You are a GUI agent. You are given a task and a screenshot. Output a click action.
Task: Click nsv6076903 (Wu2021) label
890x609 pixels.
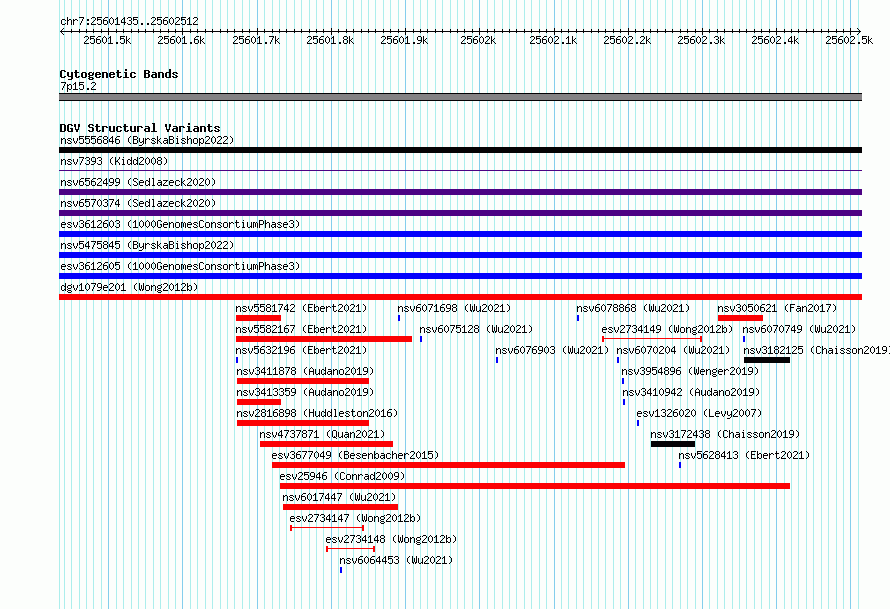[552, 350]
